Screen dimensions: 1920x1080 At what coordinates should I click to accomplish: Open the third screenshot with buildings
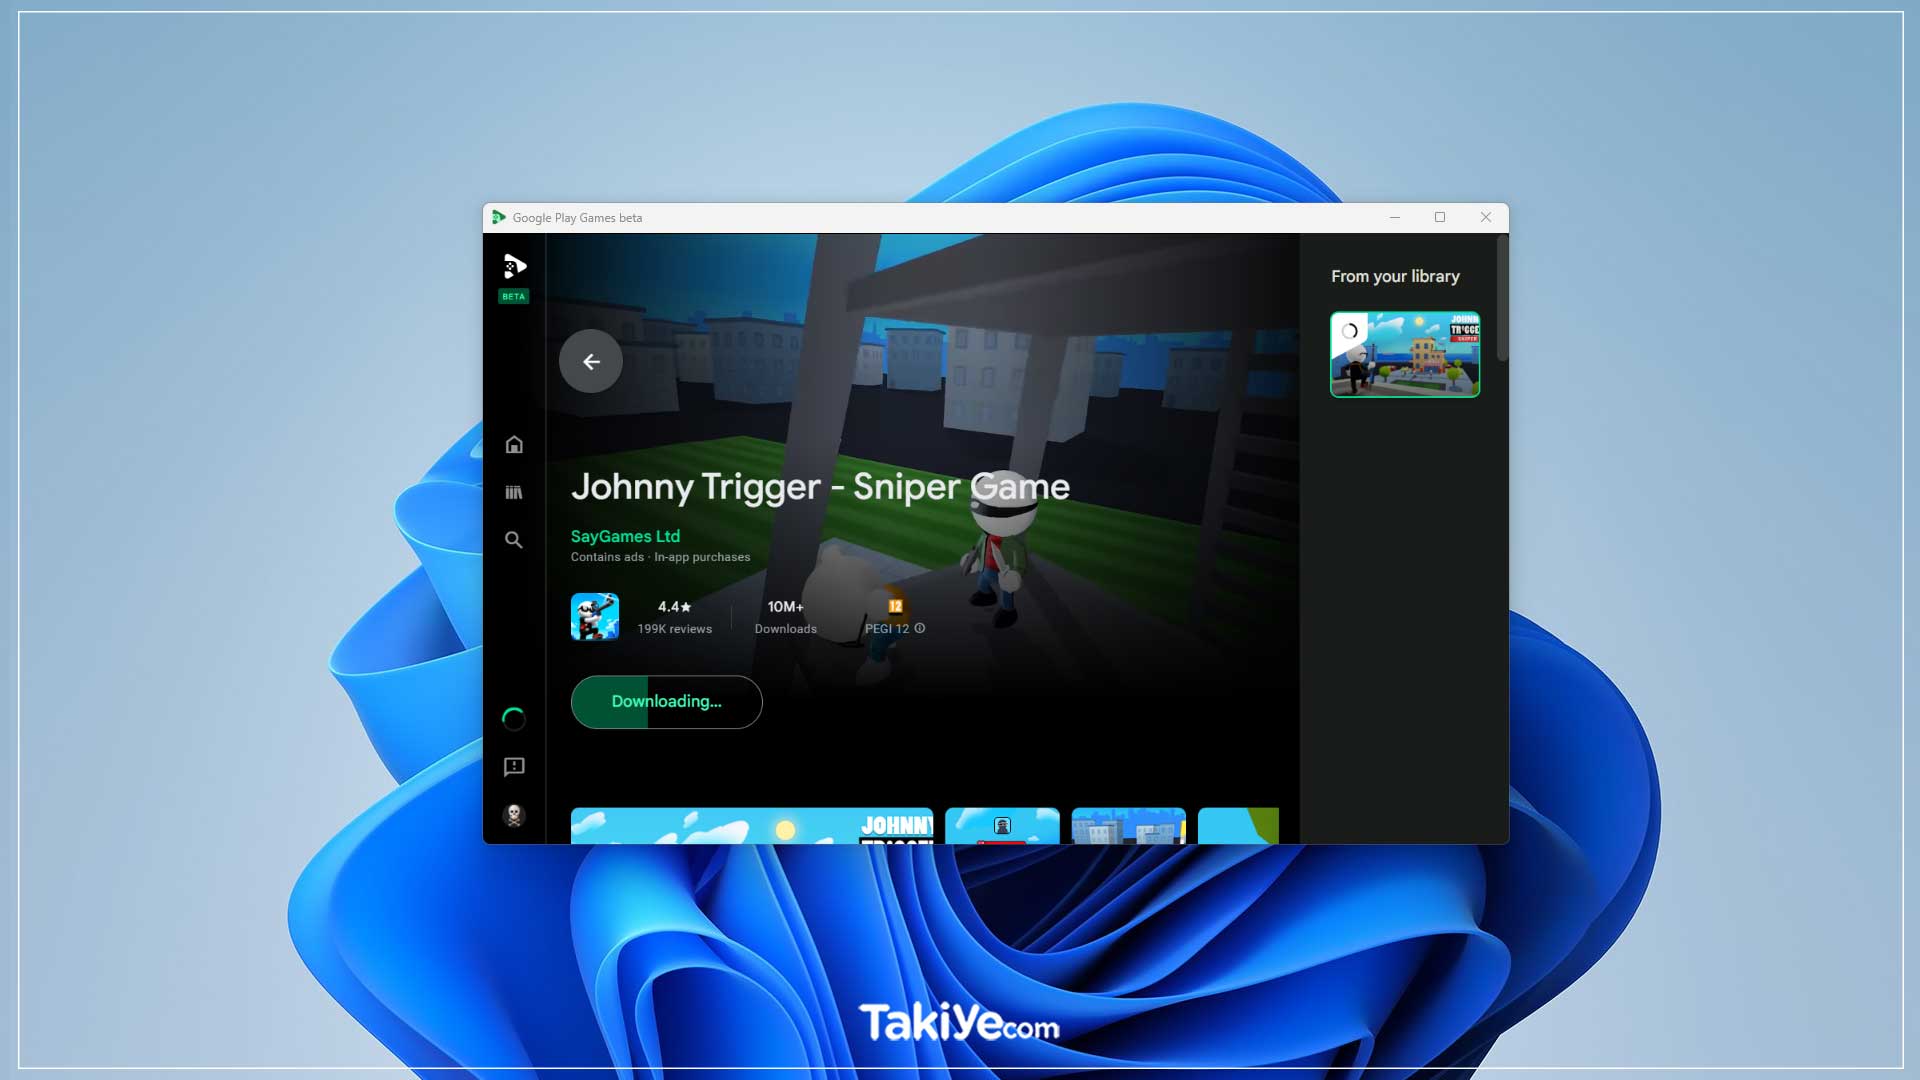click(1128, 826)
